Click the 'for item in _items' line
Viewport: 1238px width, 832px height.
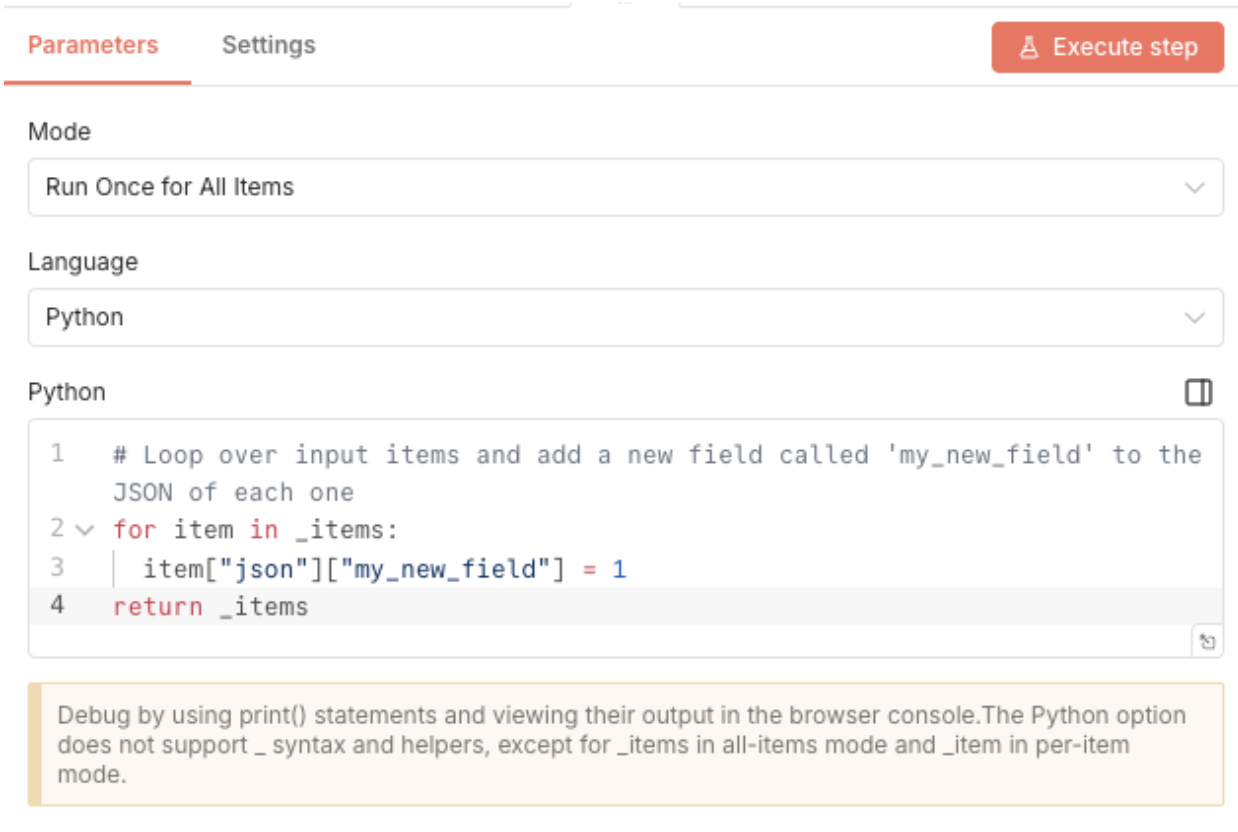point(255,530)
